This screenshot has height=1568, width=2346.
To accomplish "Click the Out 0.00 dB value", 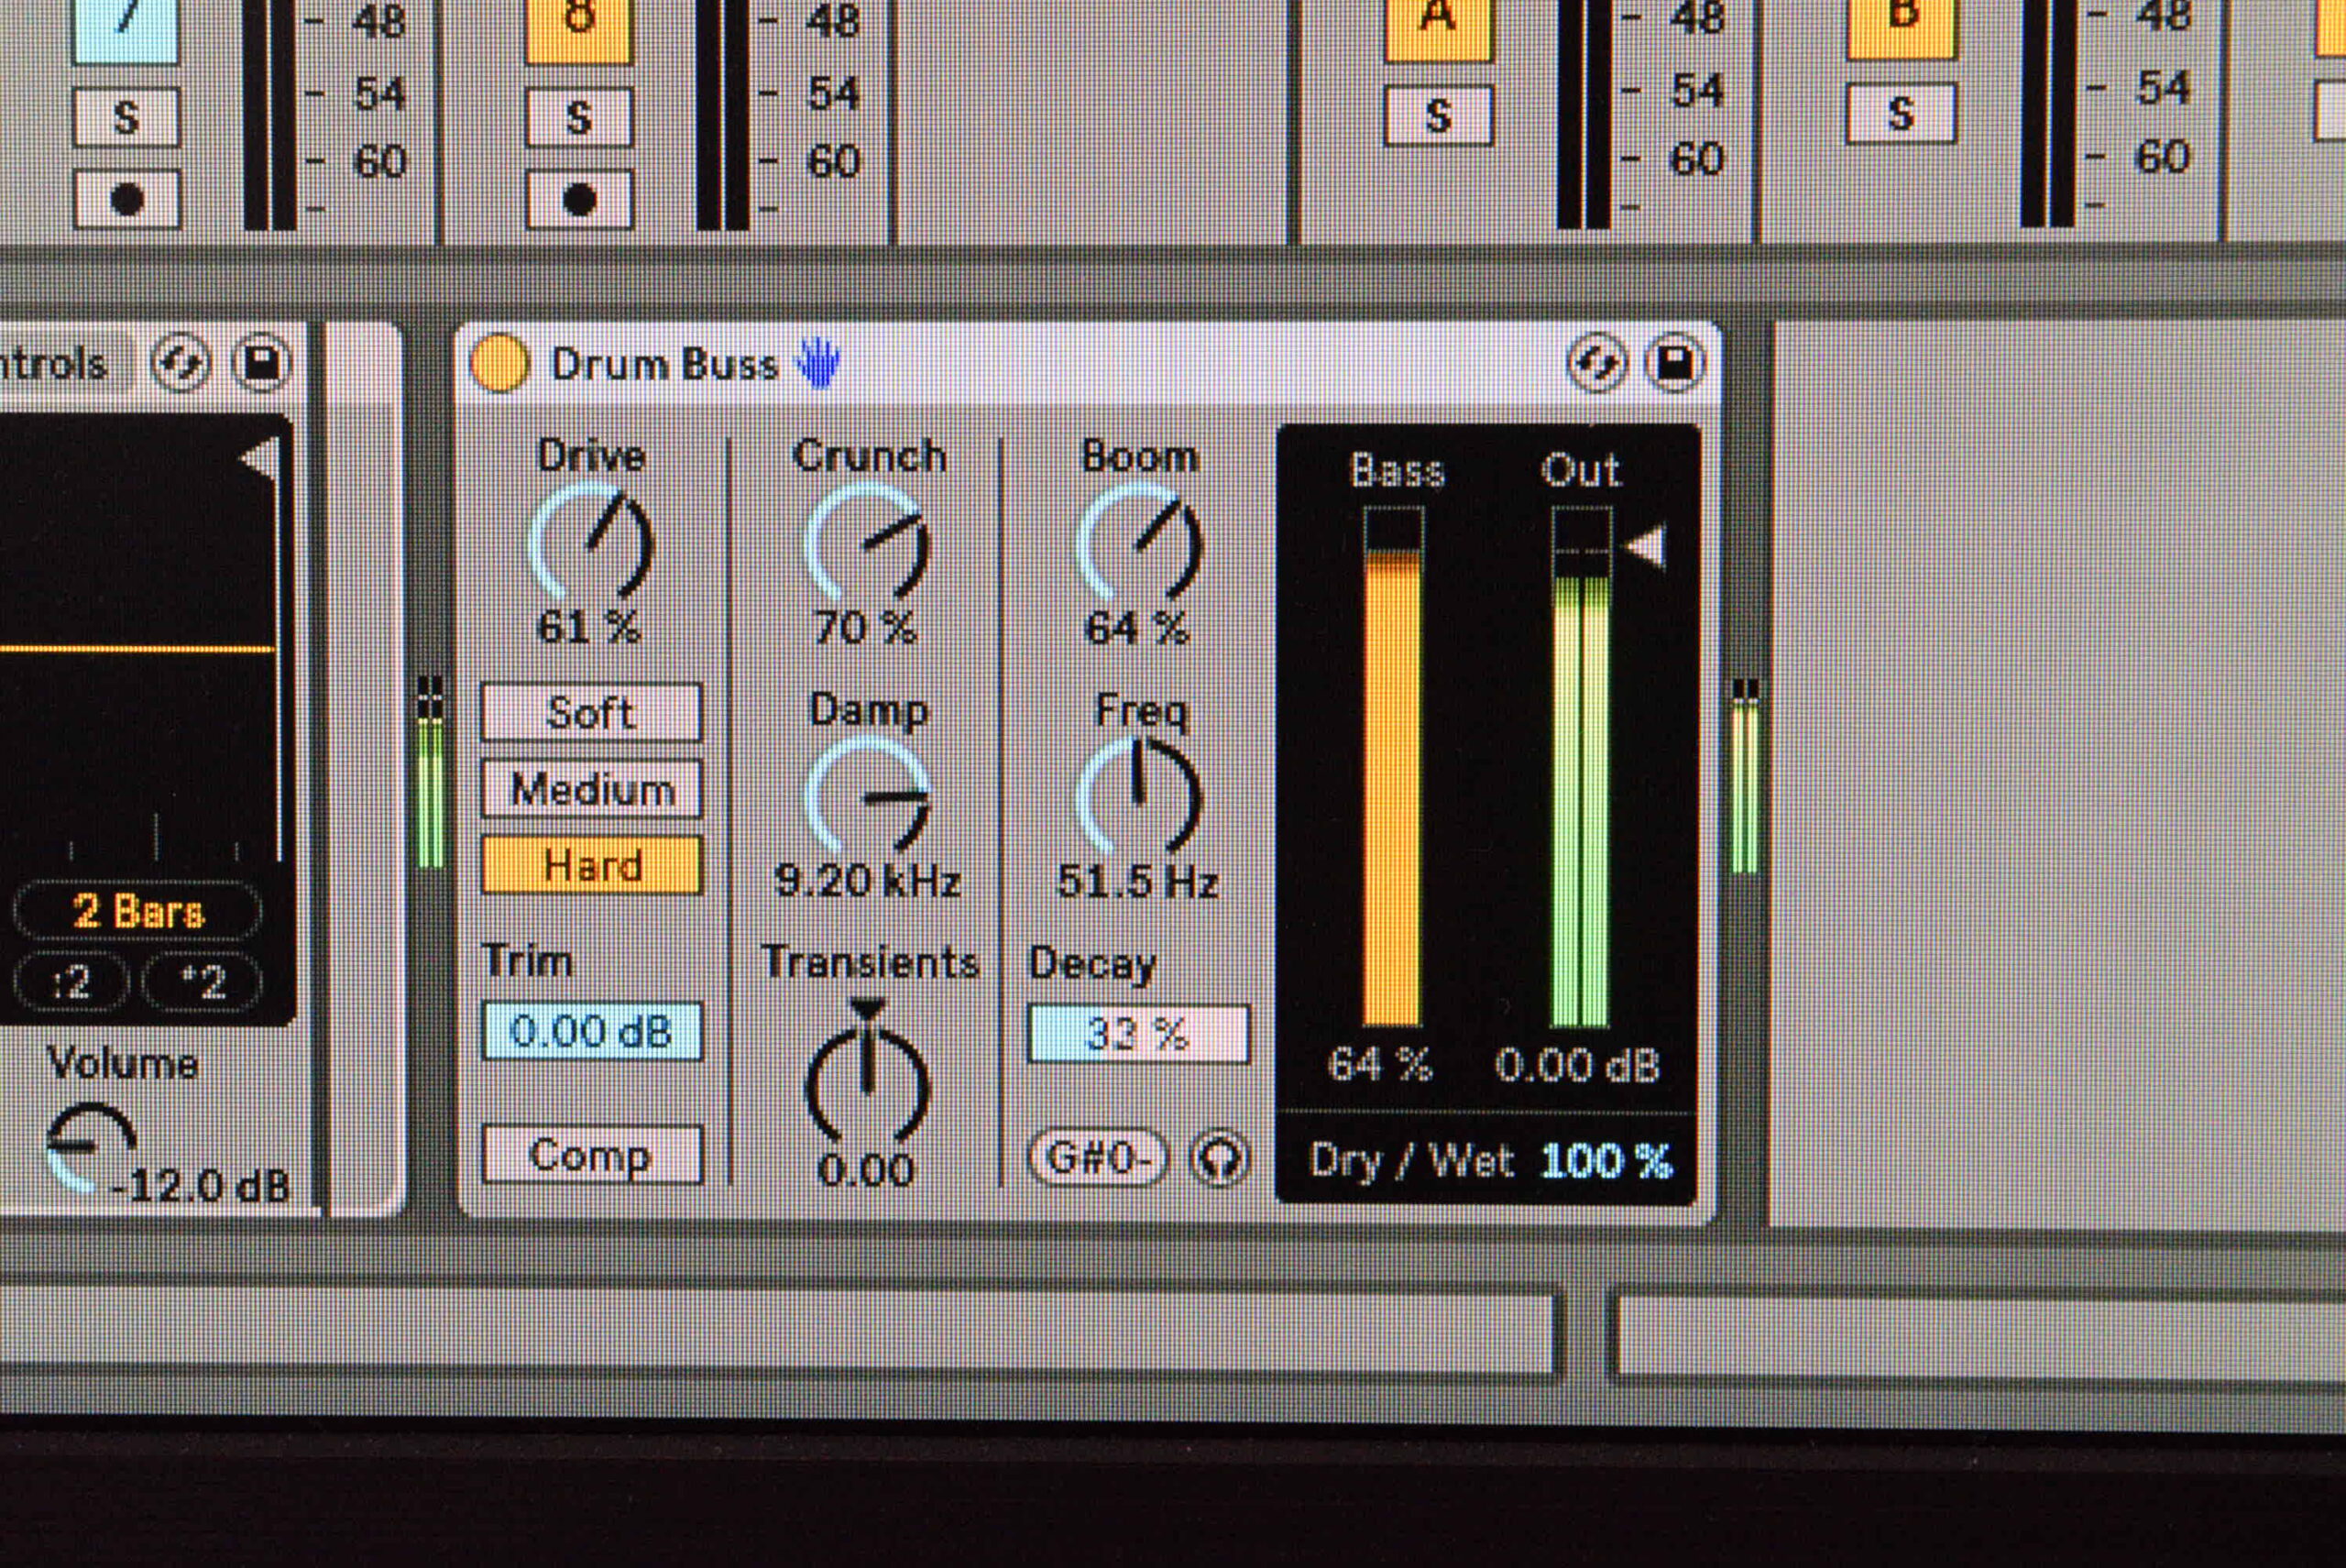I will click(1577, 1065).
